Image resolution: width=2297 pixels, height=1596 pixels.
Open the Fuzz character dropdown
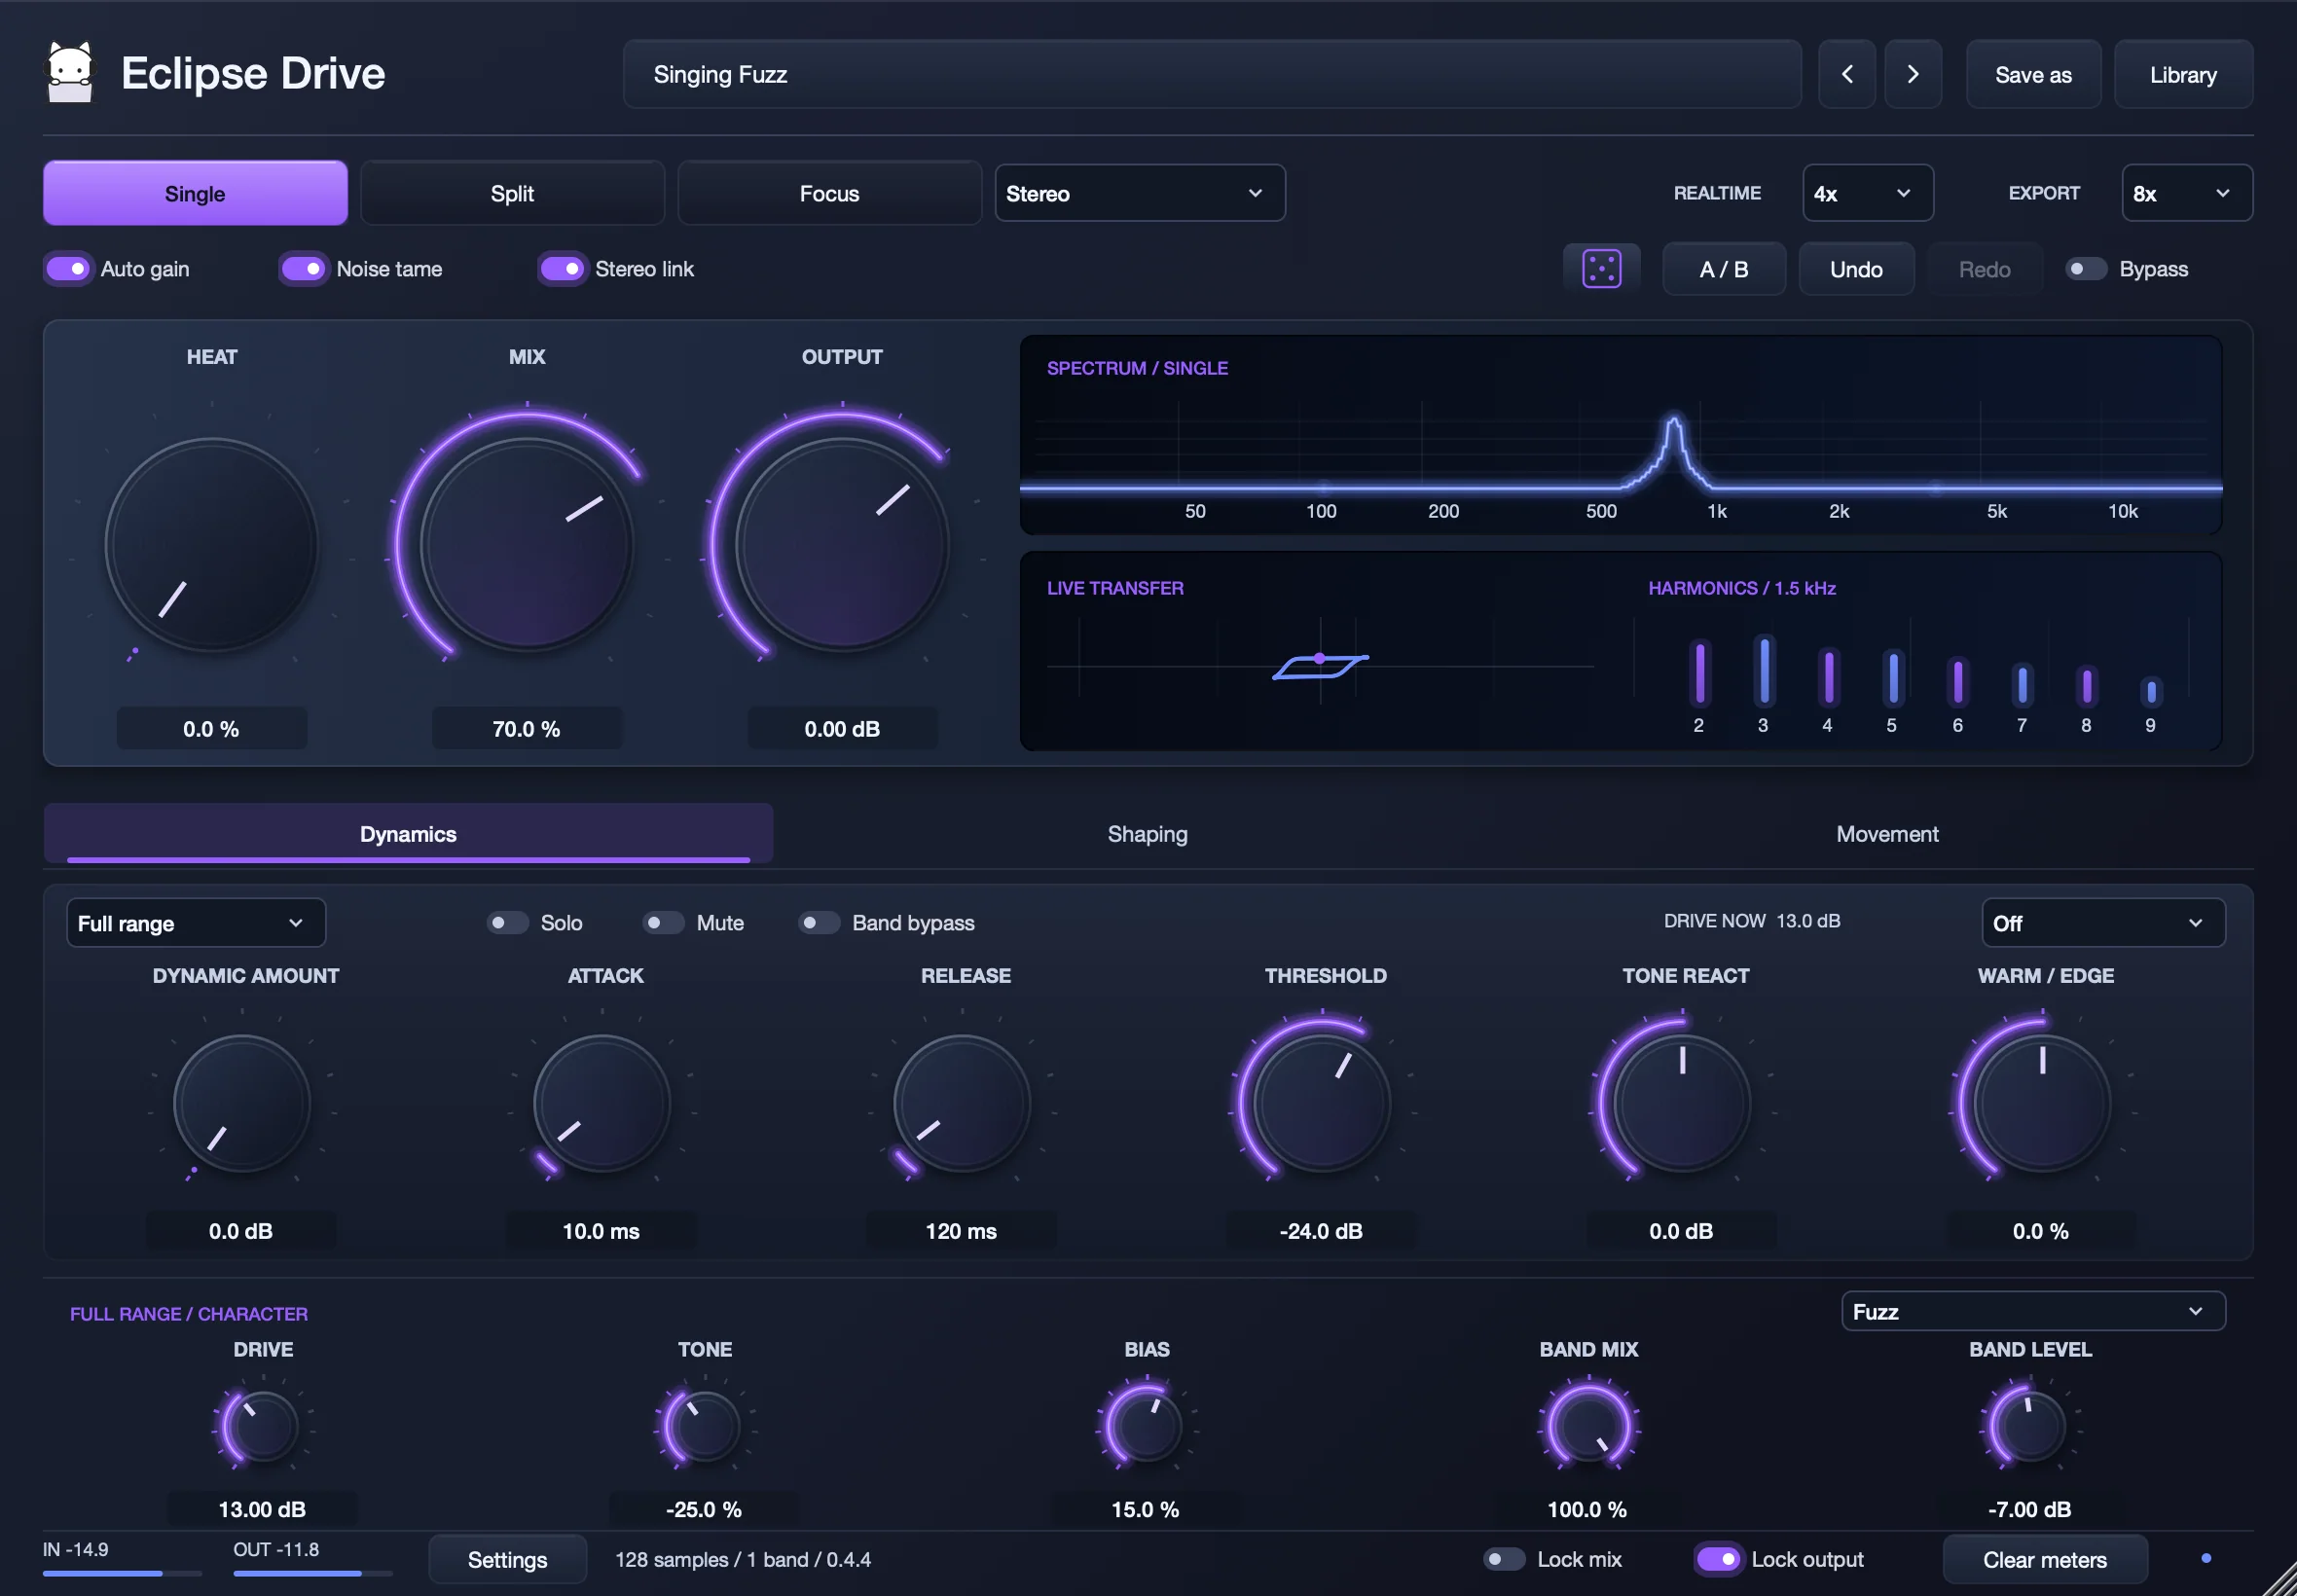tap(2033, 1311)
